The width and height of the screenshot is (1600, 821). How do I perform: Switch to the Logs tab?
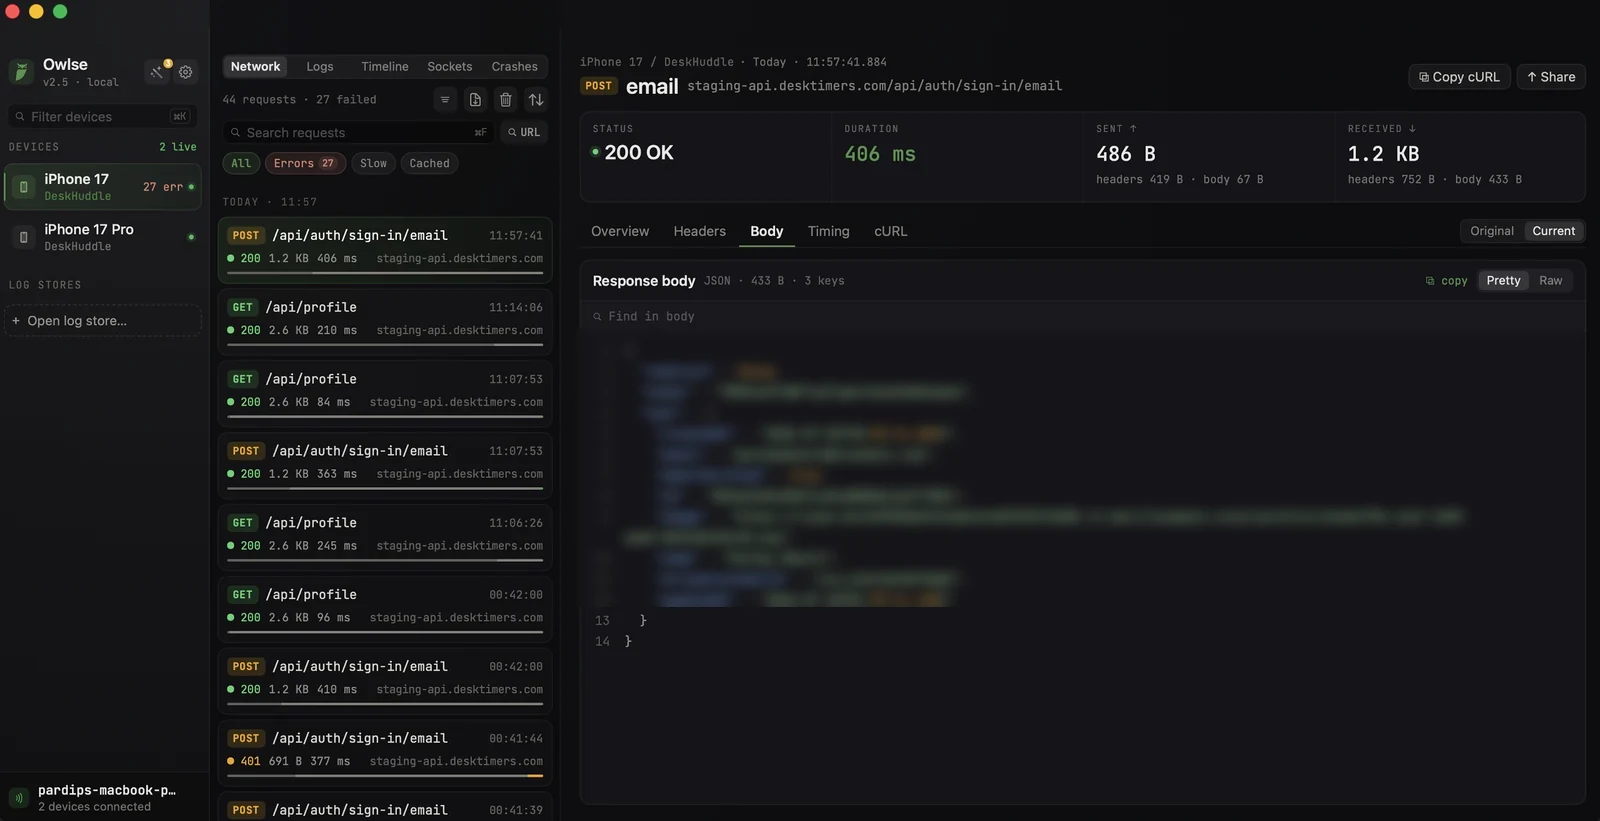(320, 66)
